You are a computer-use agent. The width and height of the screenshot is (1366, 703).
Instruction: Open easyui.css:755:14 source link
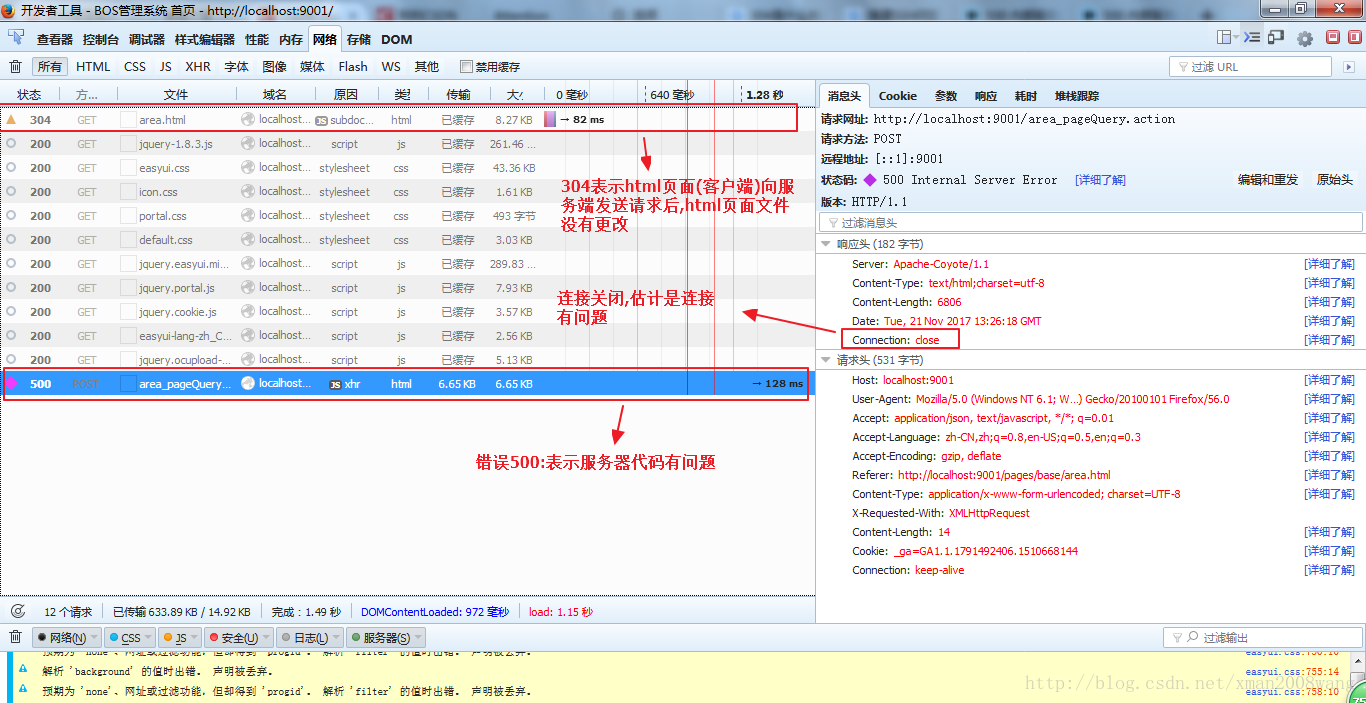click(x=1291, y=672)
